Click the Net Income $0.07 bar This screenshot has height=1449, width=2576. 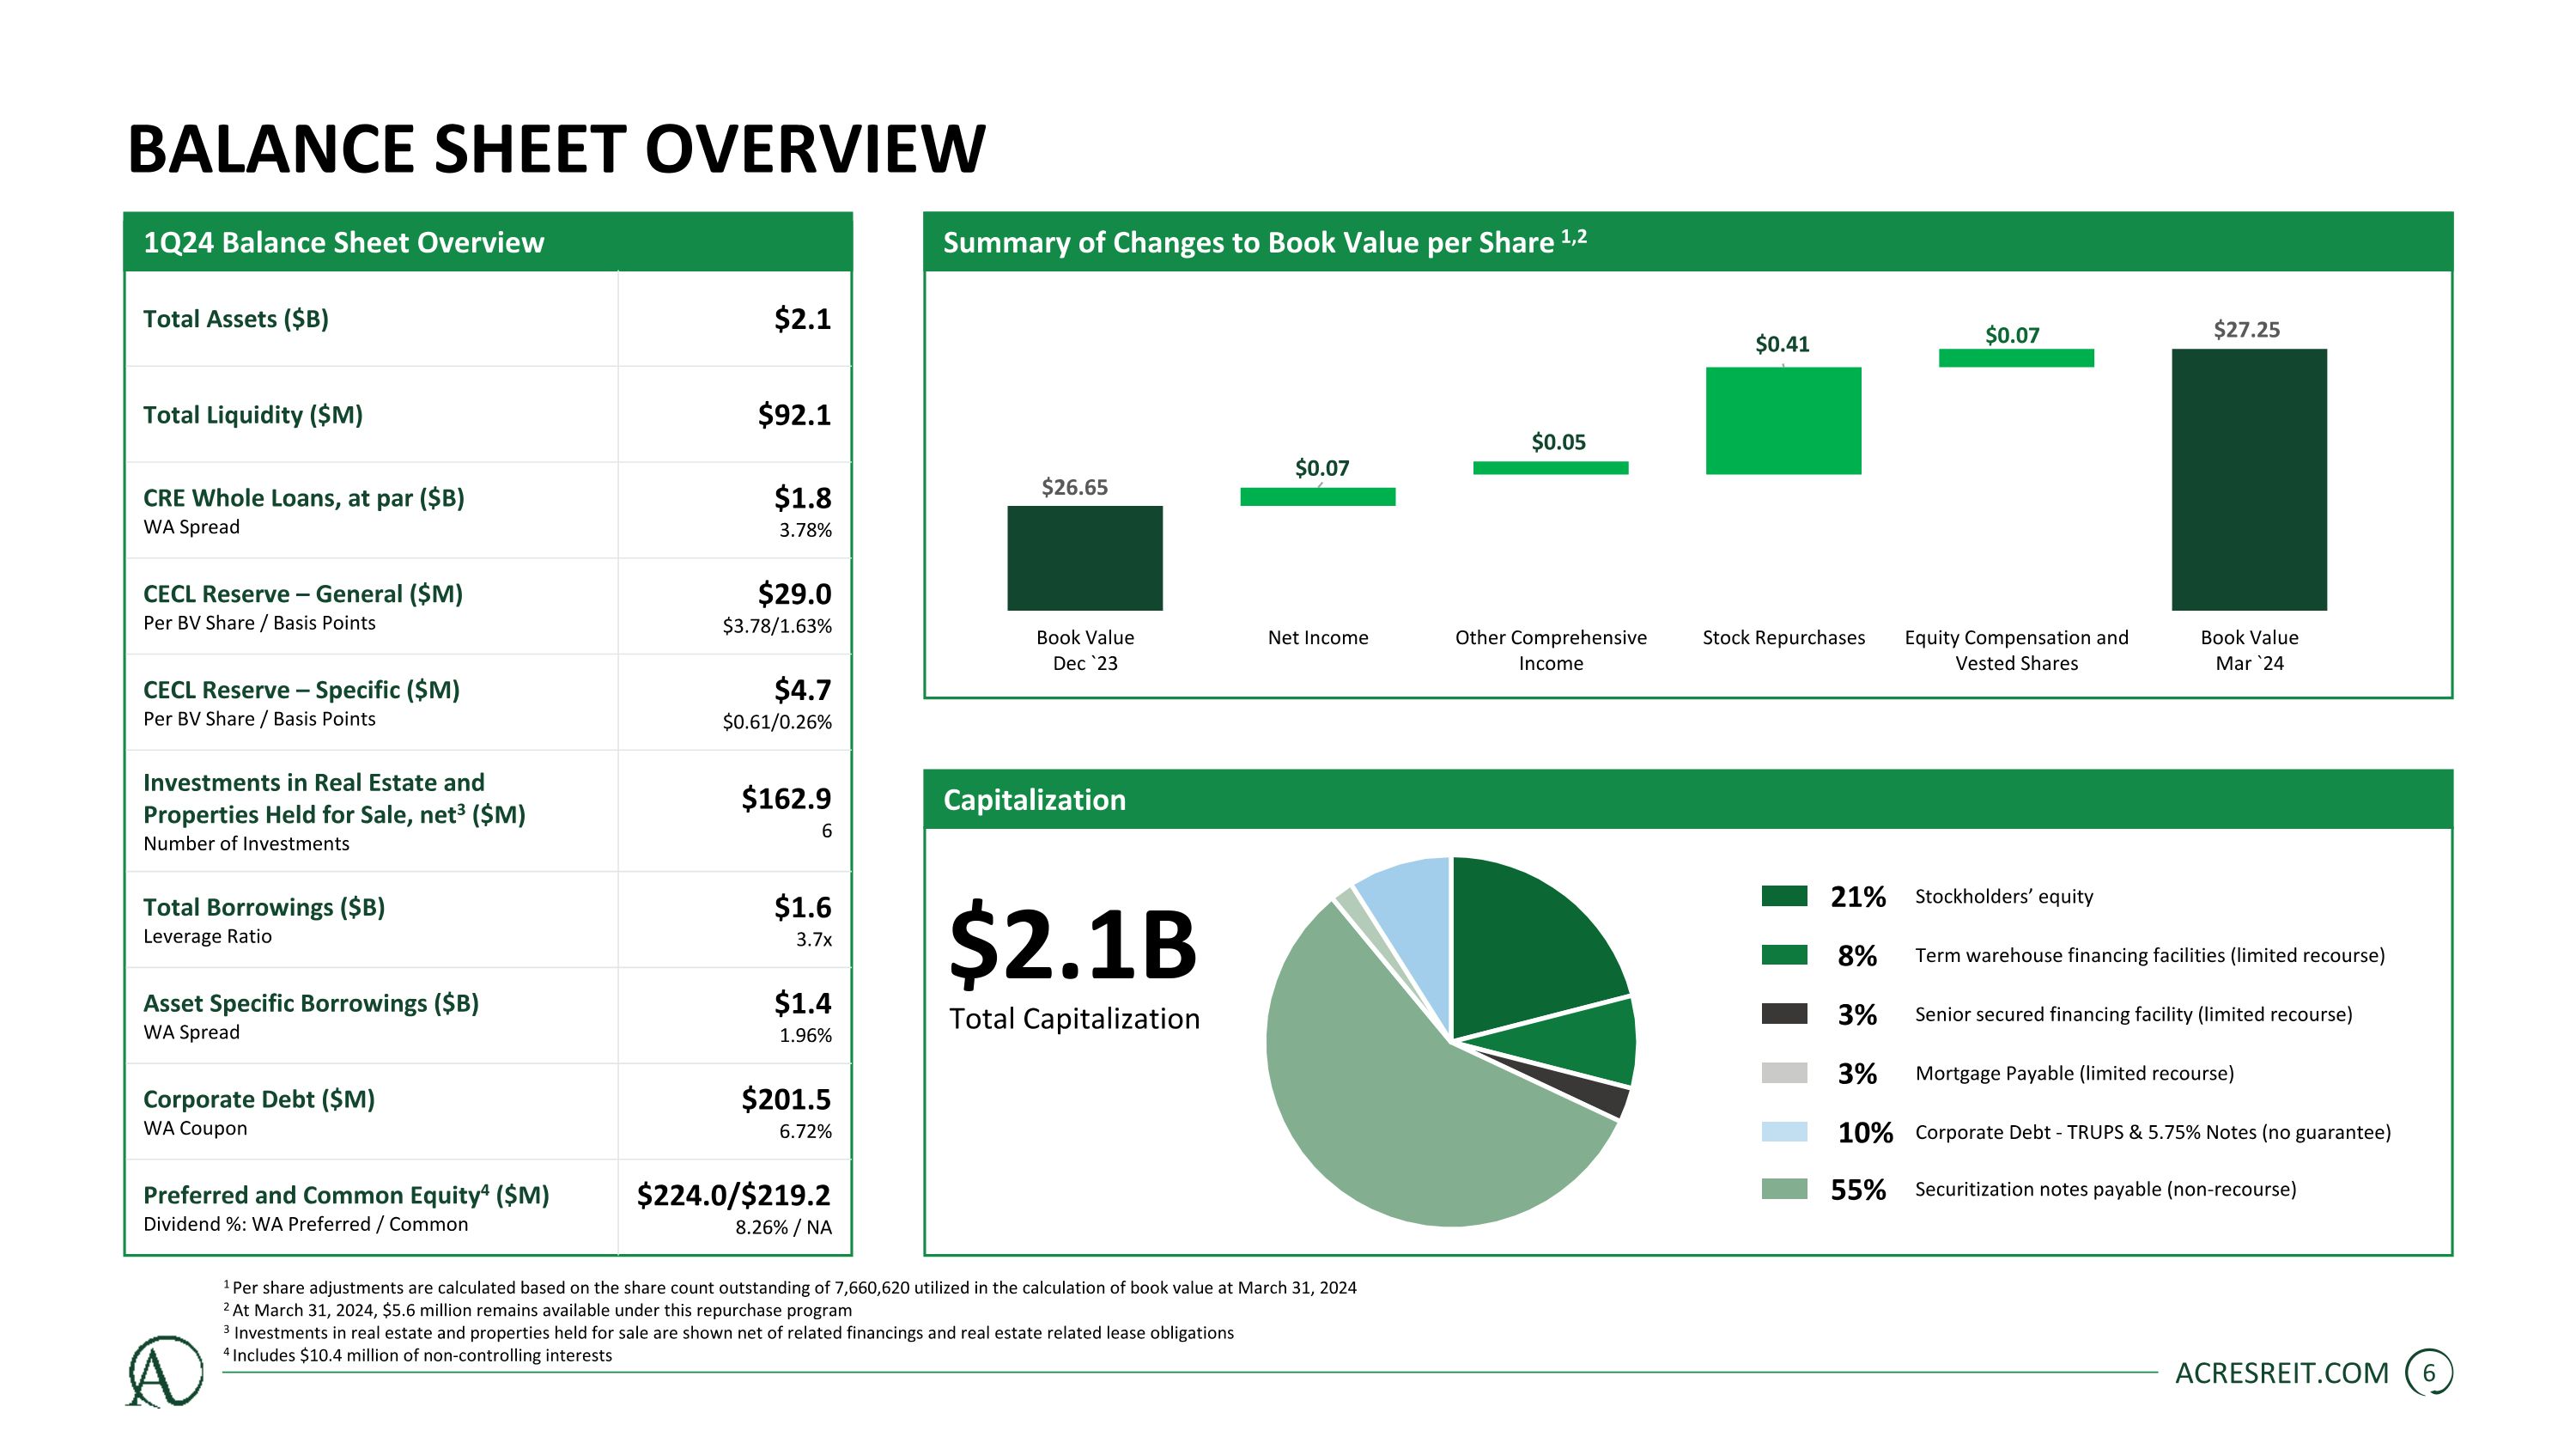tap(1317, 497)
